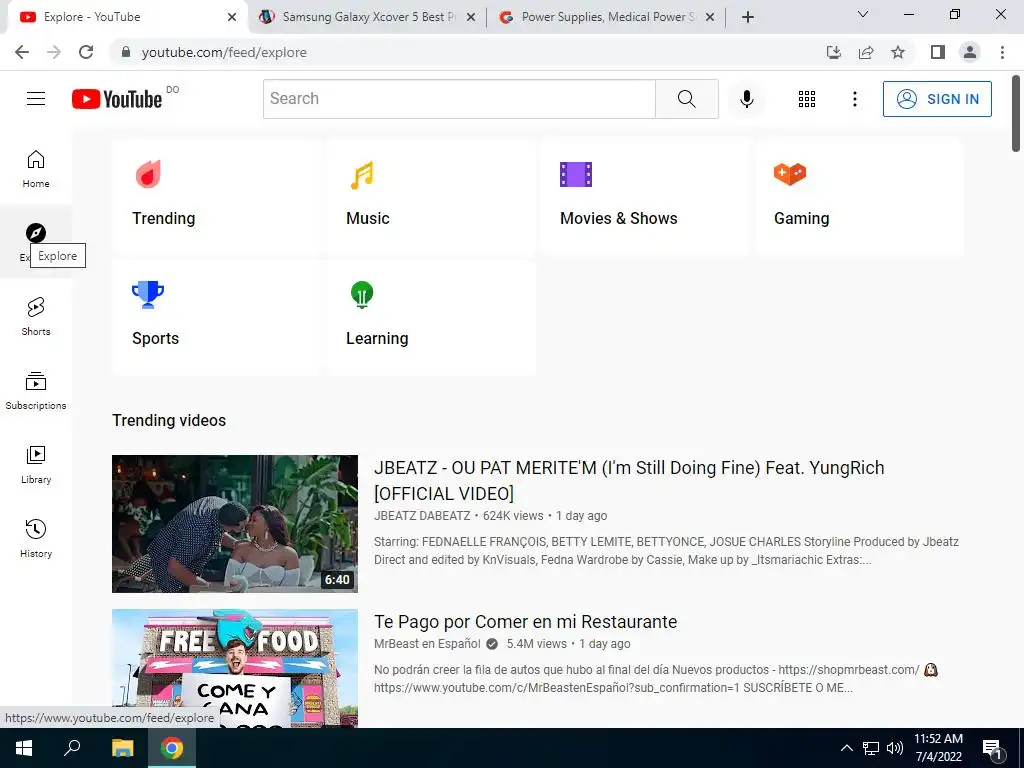Screen dimensions: 1024x768
Task: Open the MrBeast en Español channel link
Action: pyautogui.click(x=427, y=644)
